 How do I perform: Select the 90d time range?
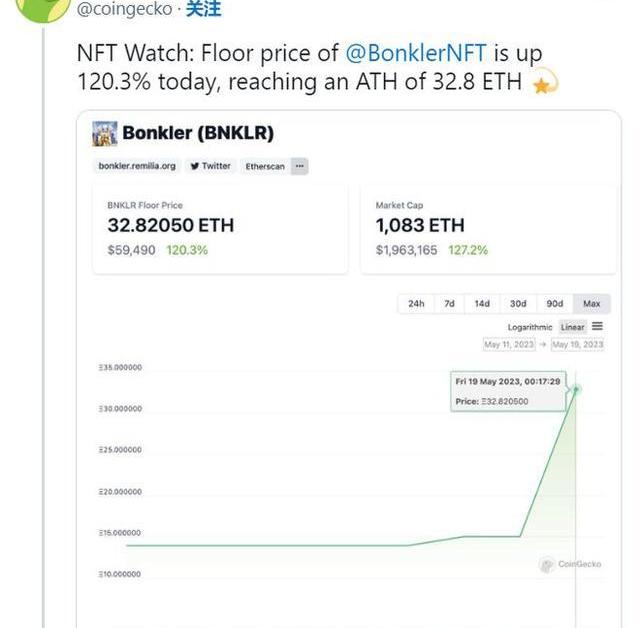(554, 303)
